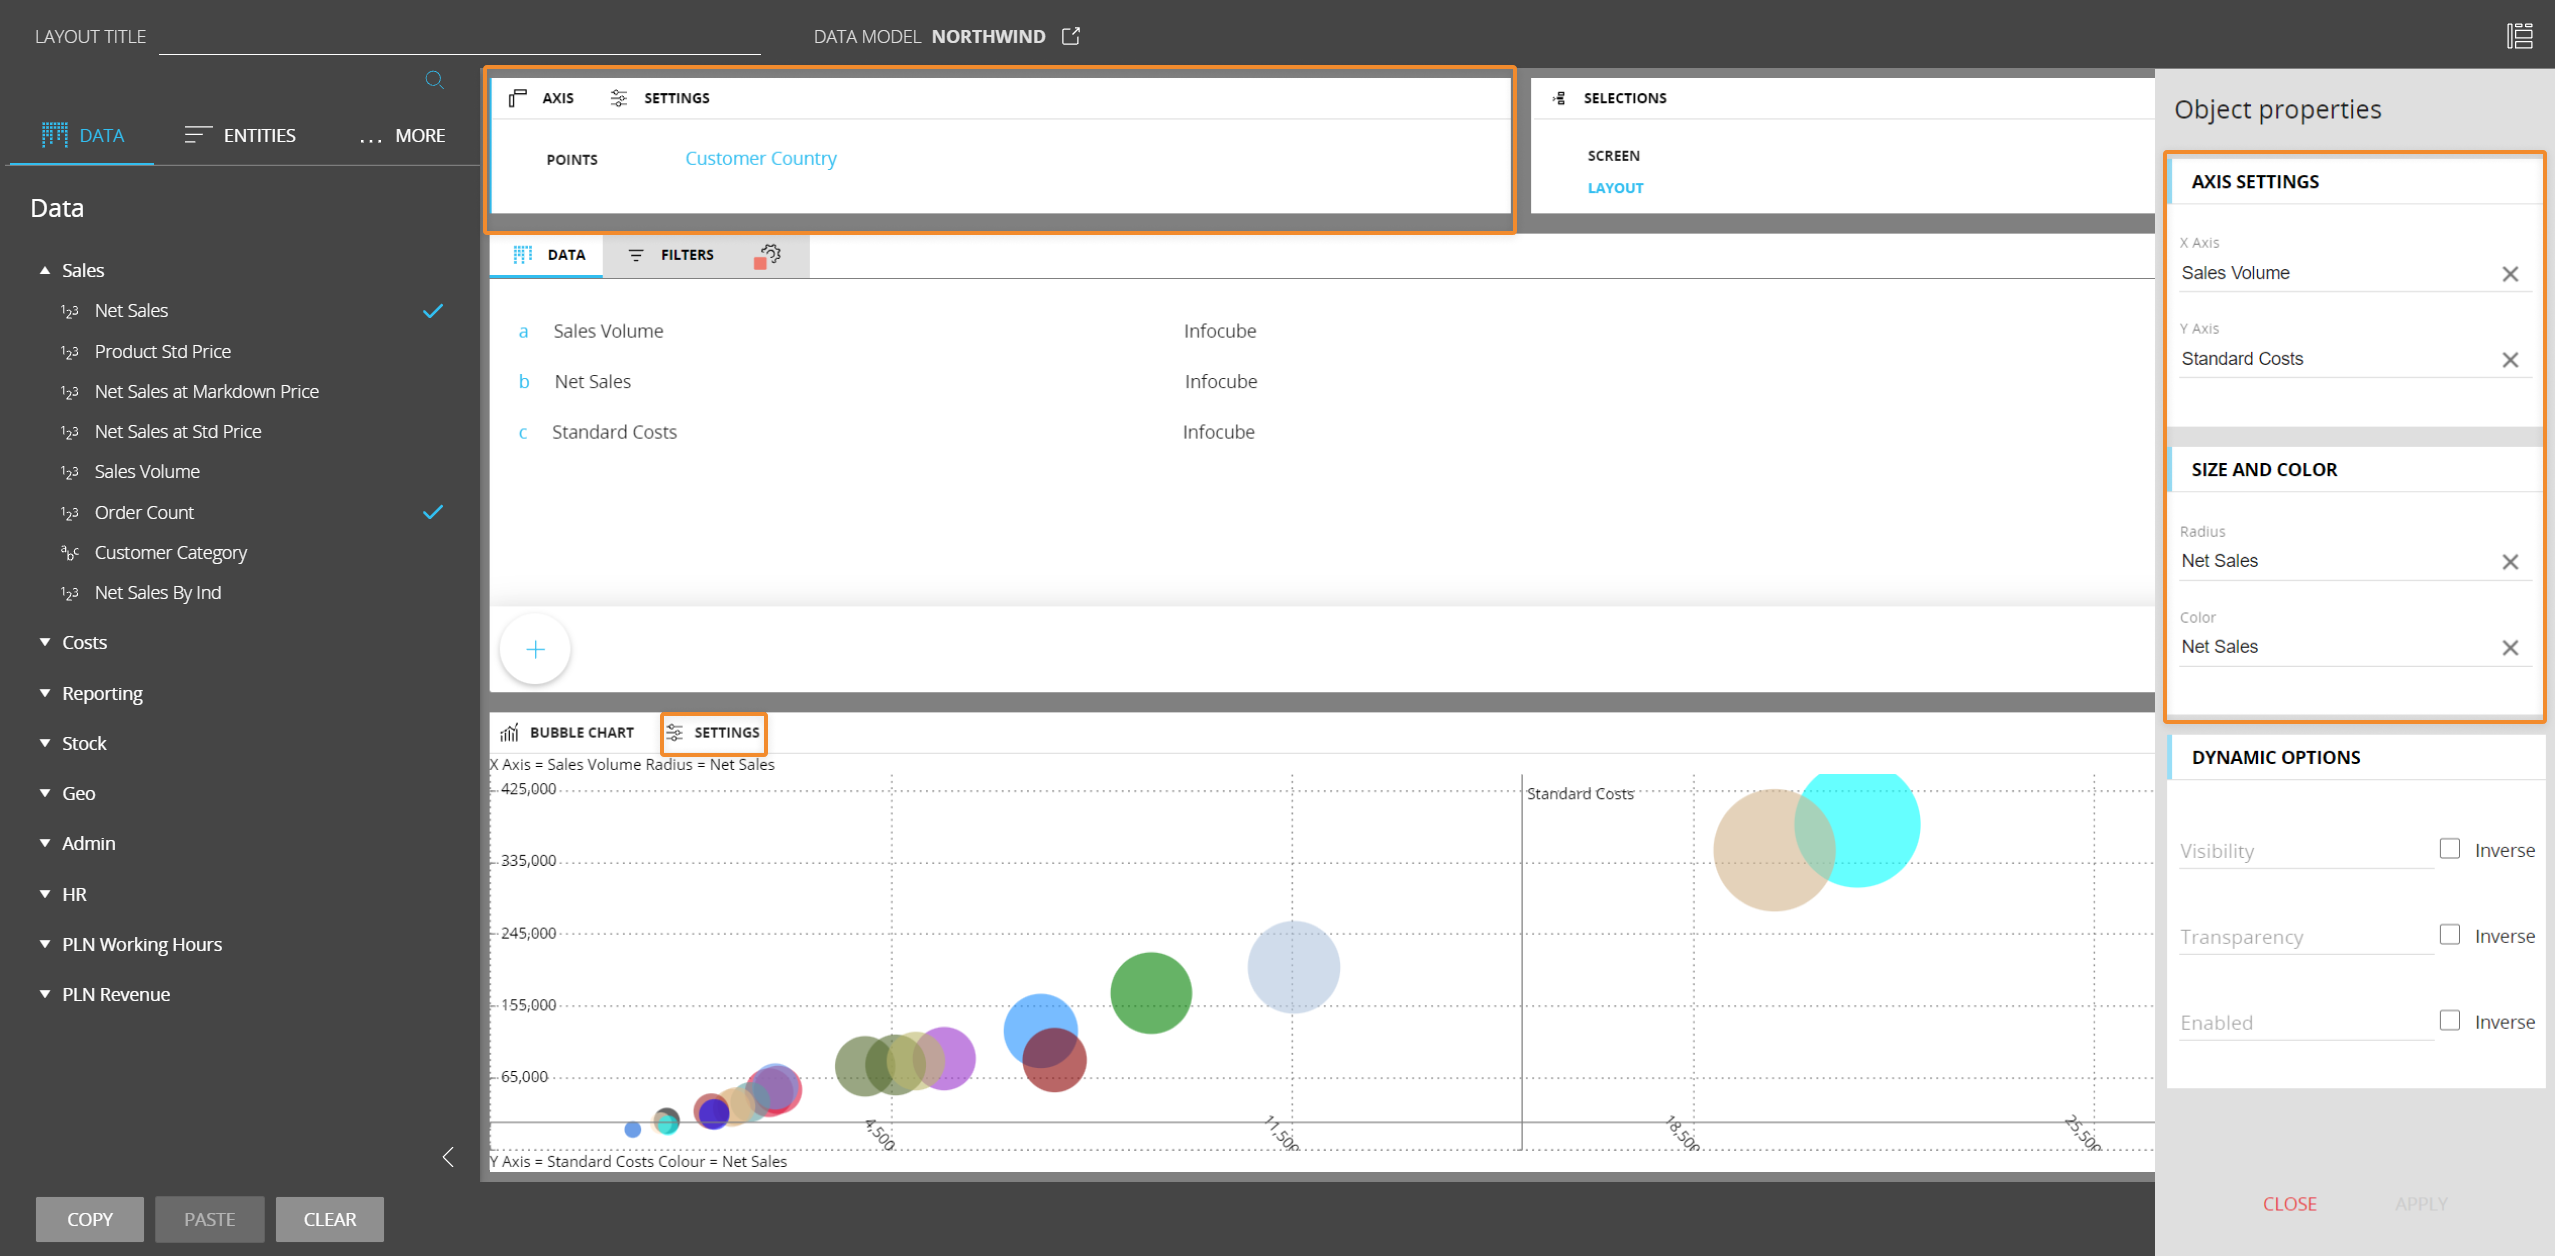Remove the Radius Net Sales assignment
The image size is (2557, 1256).
(x=2509, y=562)
